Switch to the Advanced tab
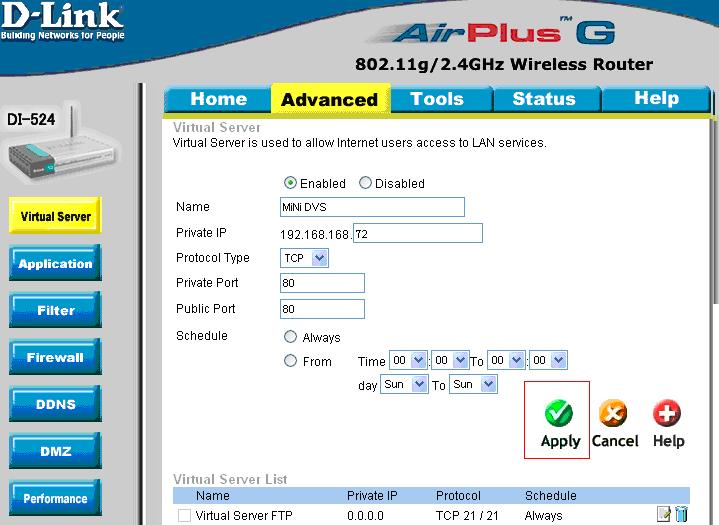 (330, 99)
